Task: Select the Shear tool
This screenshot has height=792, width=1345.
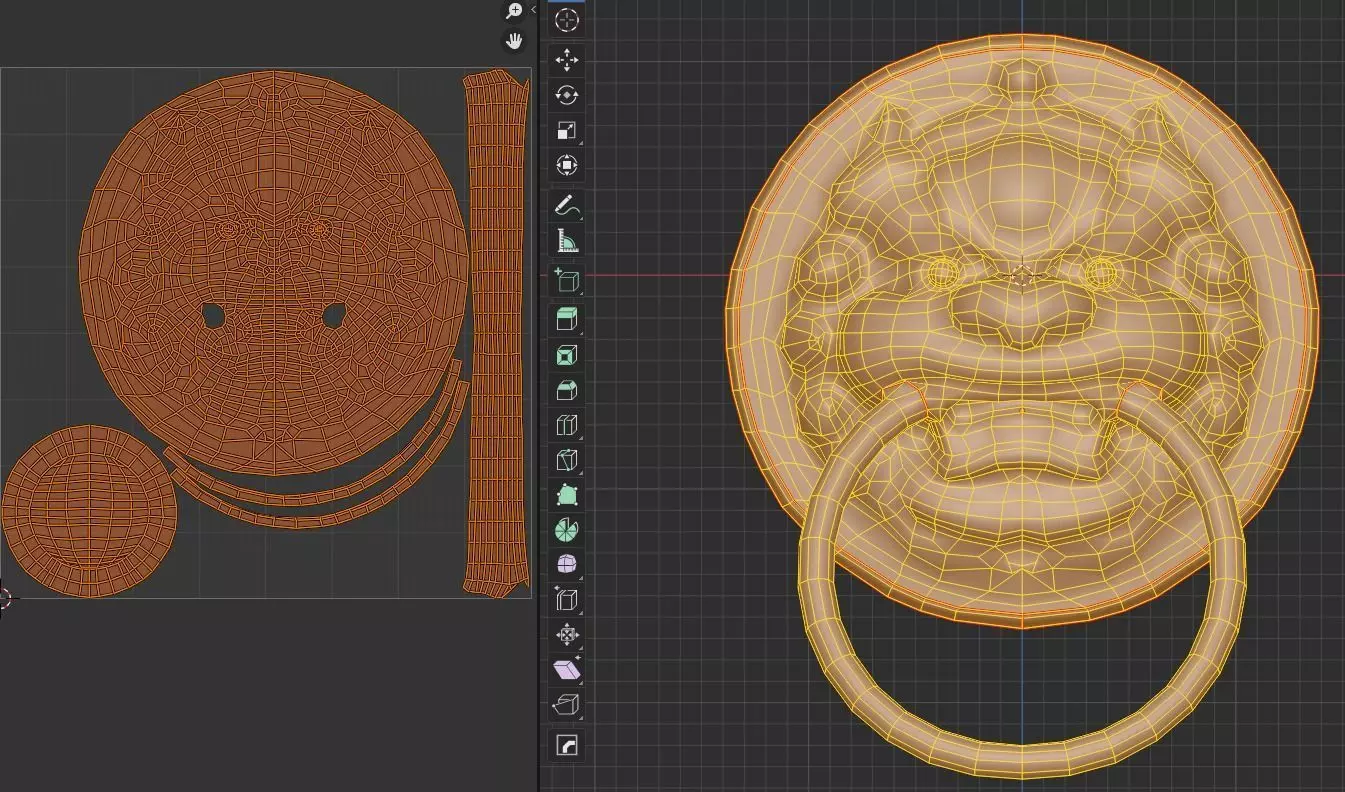Action: pyautogui.click(x=567, y=670)
